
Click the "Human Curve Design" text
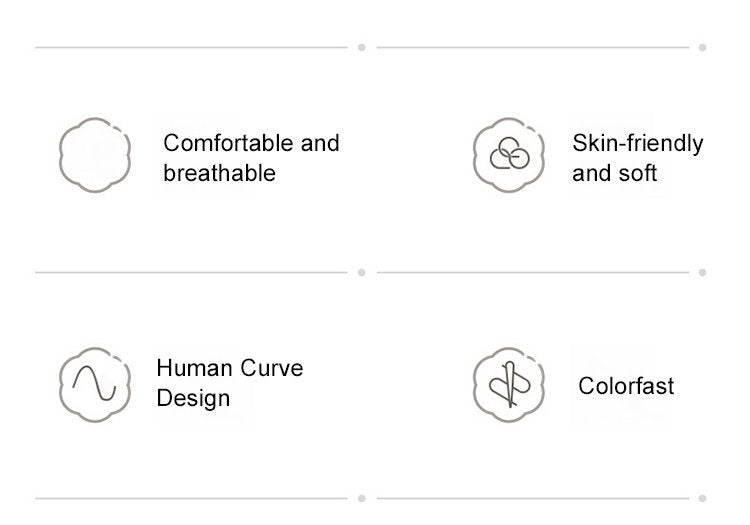tap(229, 383)
